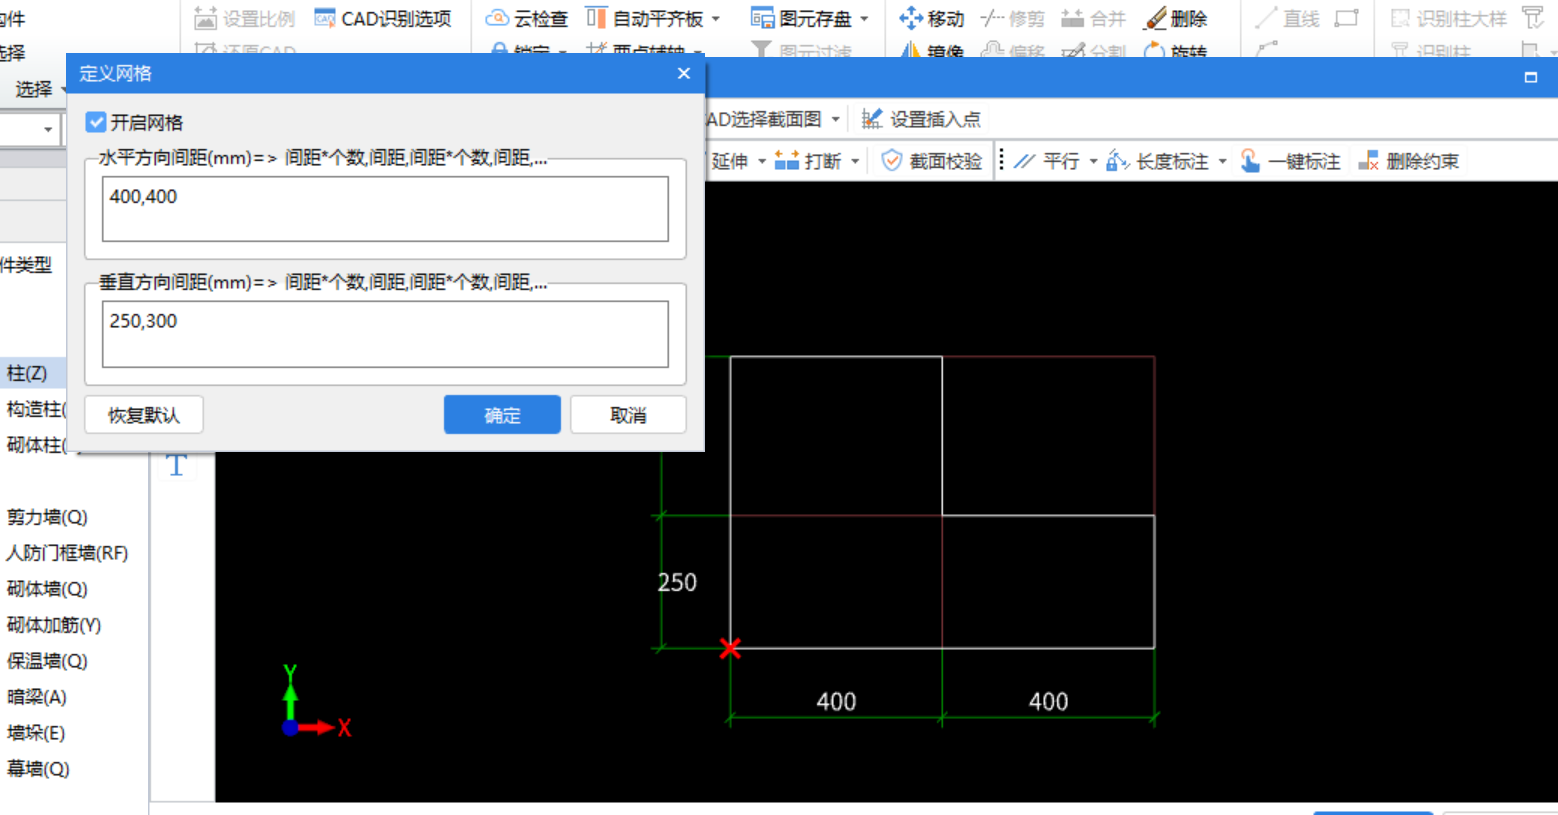
Task: Open CAD识别选项
Action: tap(383, 18)
